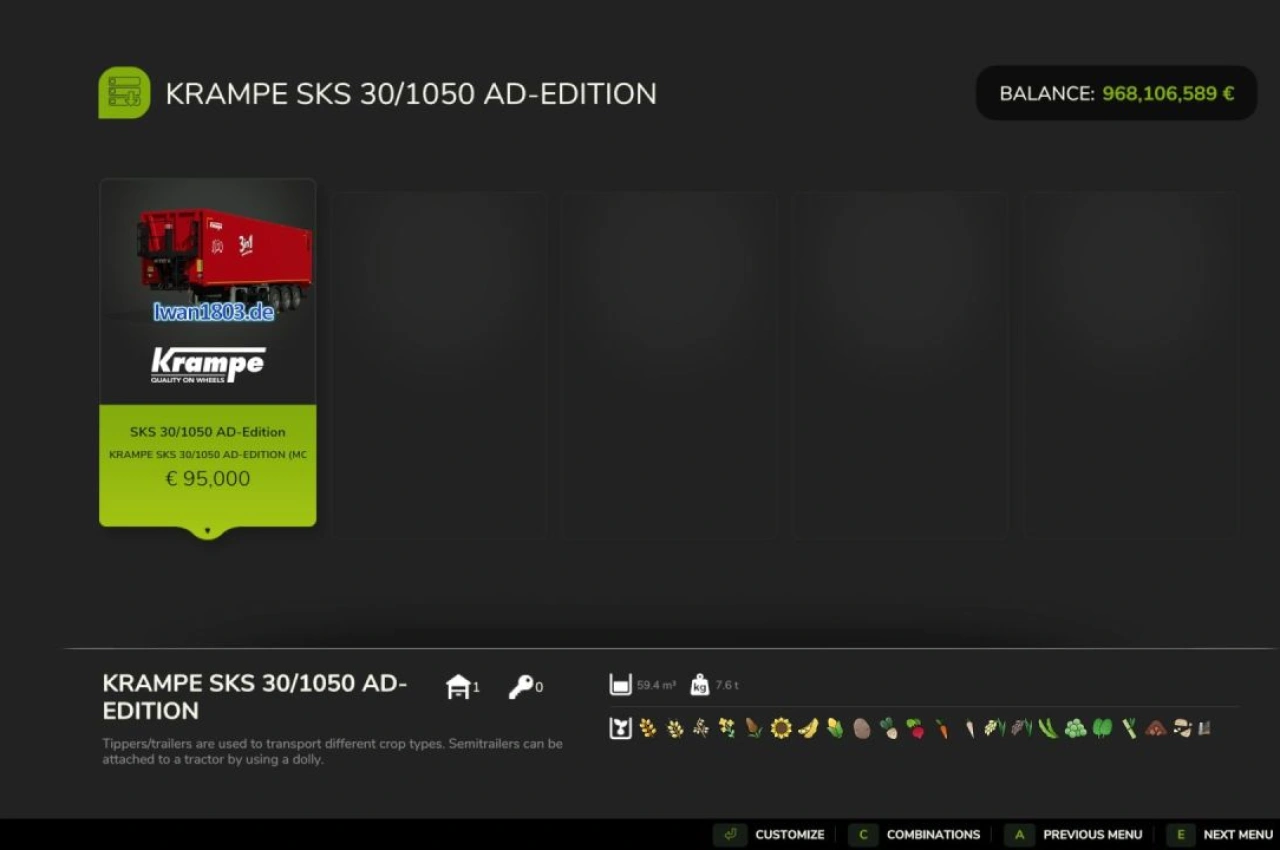The height and width of the screenshot is (850, 1280).
Task: Open the Combinations menu
Action: (932, 834)
